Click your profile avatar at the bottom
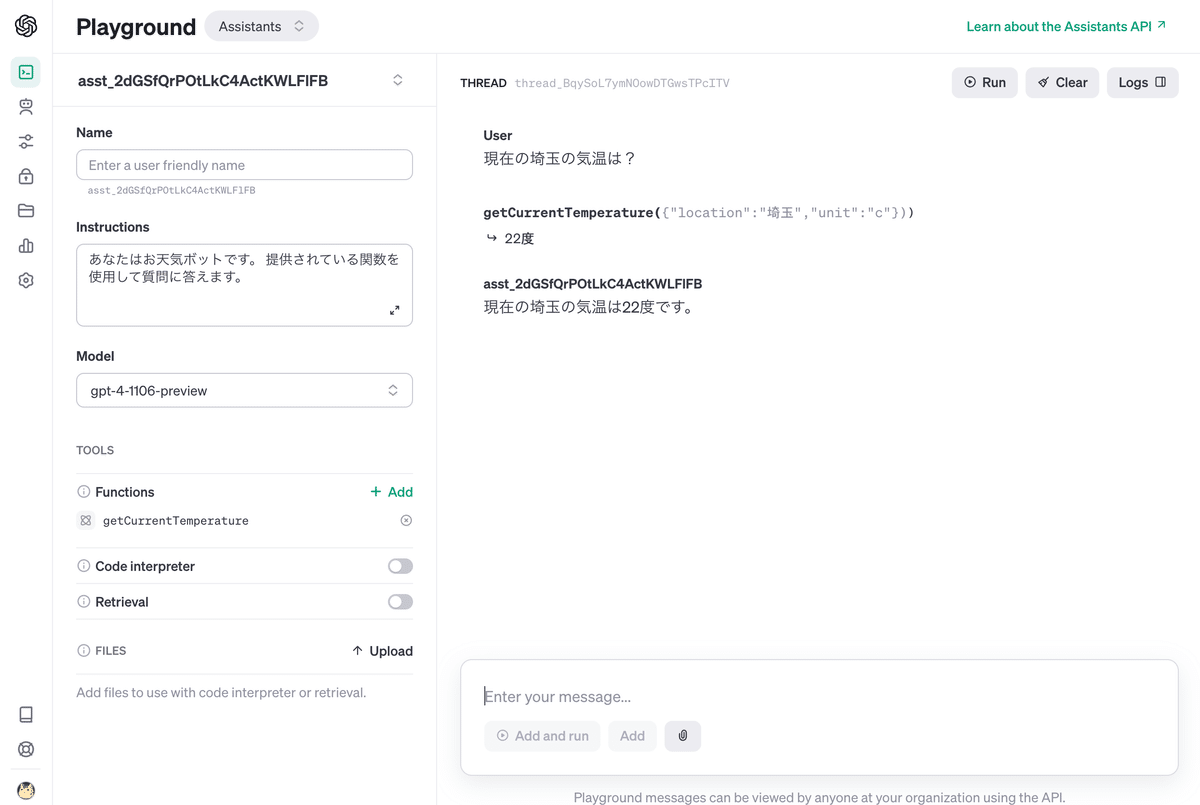The height and width of the screenshot is (805, 1200). [x=25, y=790]
